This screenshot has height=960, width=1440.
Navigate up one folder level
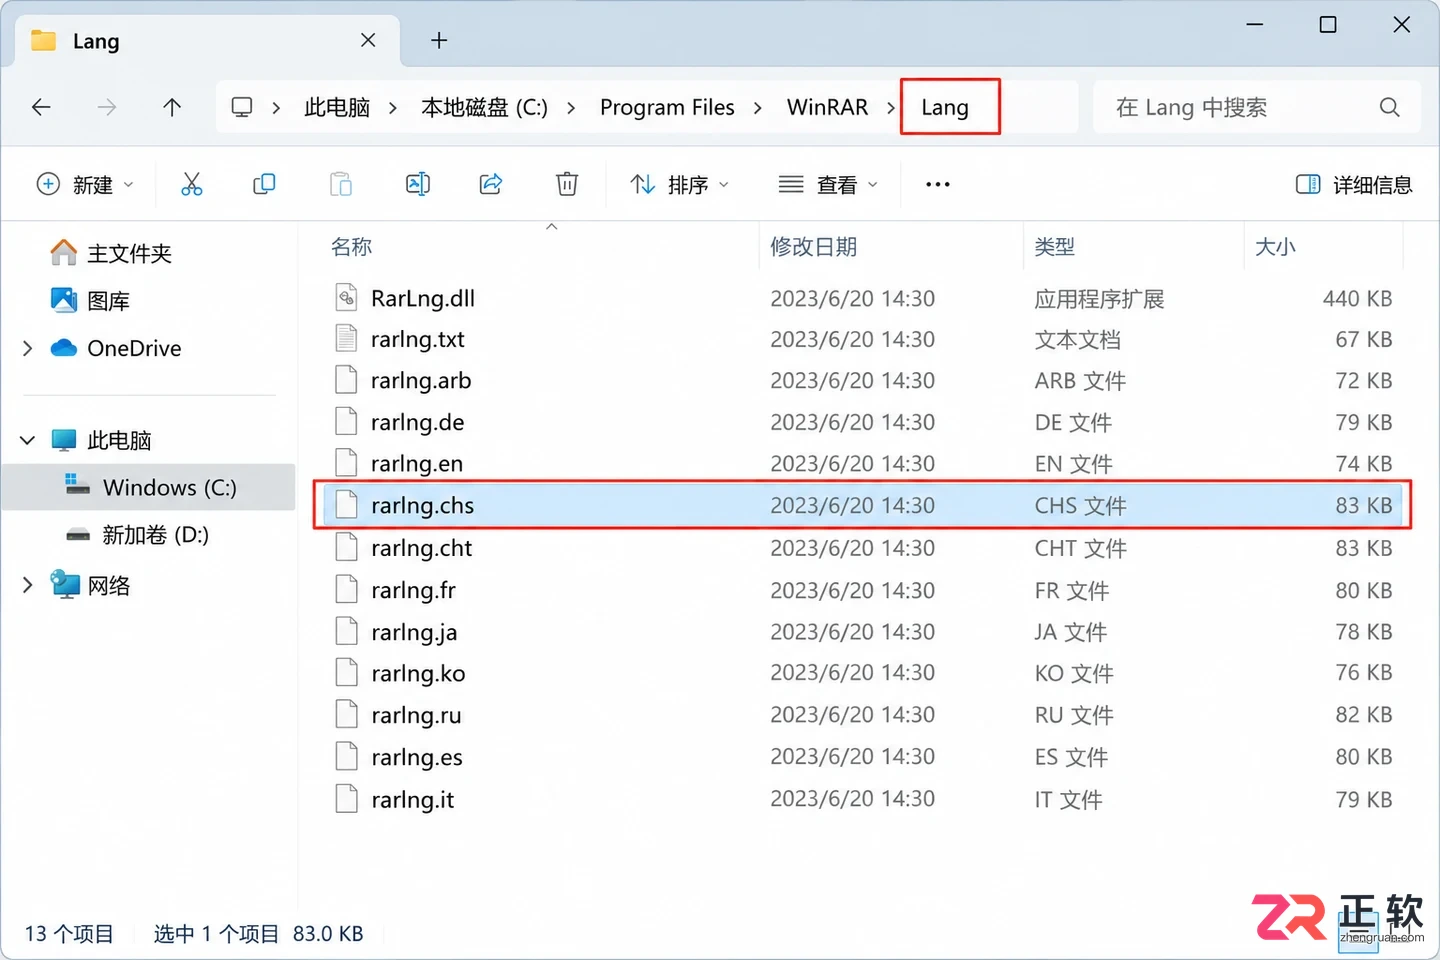coord(172,107)
